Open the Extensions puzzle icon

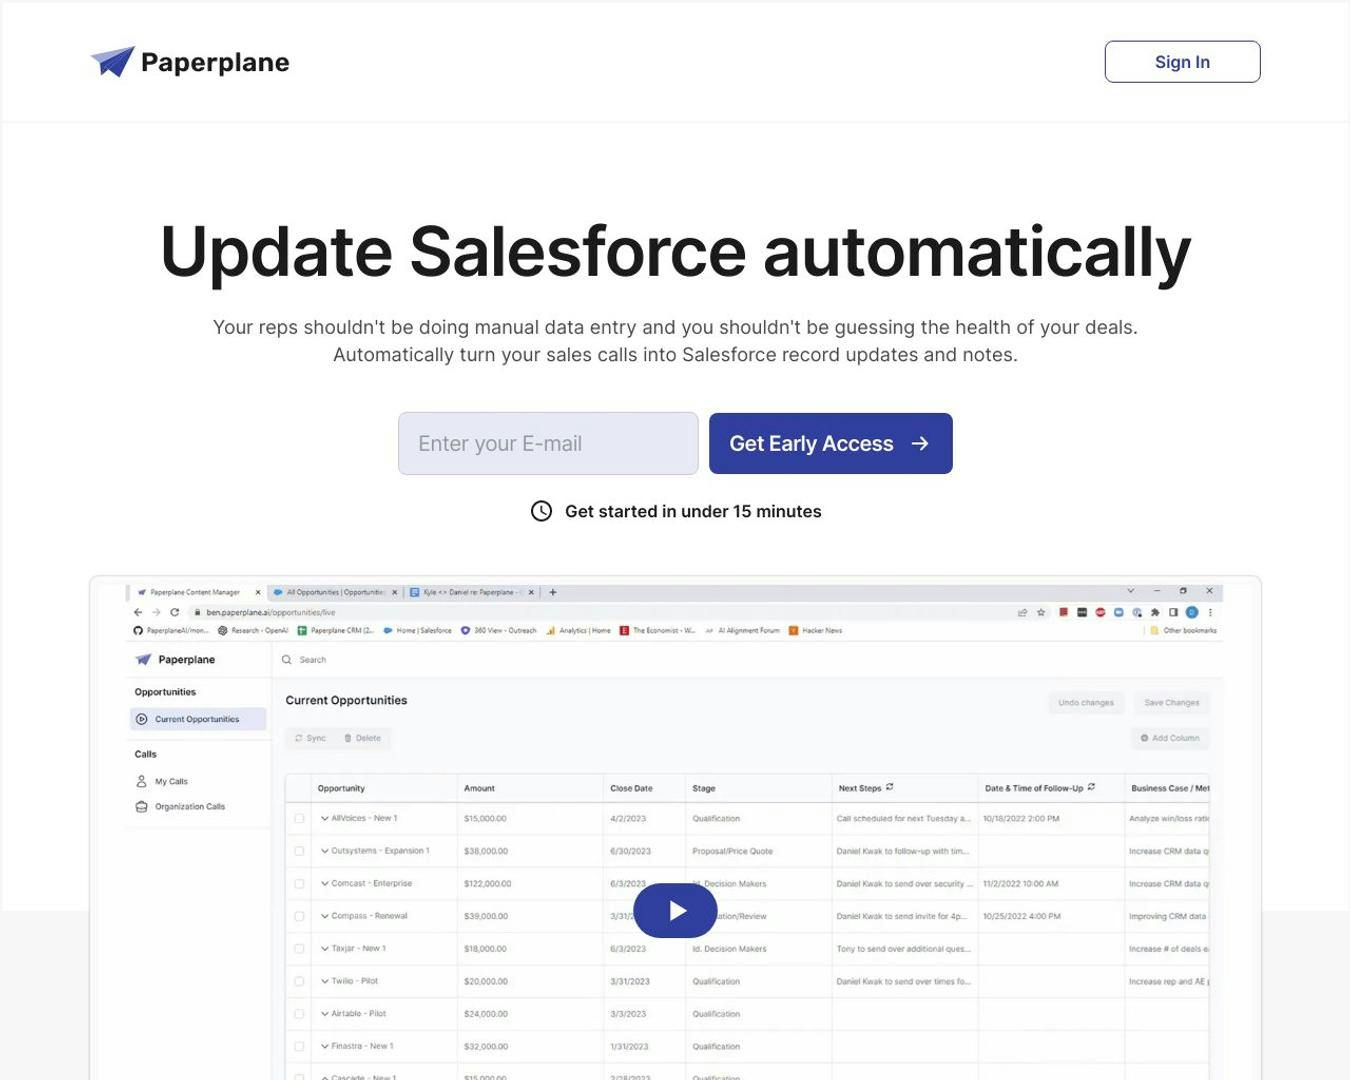[1155, 612]
